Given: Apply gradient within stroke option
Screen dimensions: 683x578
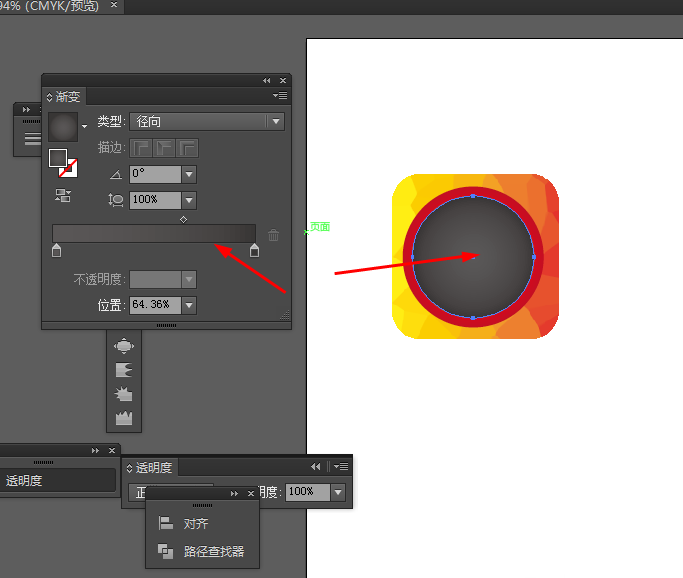Looking at the screenshot, I should [141, 148].
